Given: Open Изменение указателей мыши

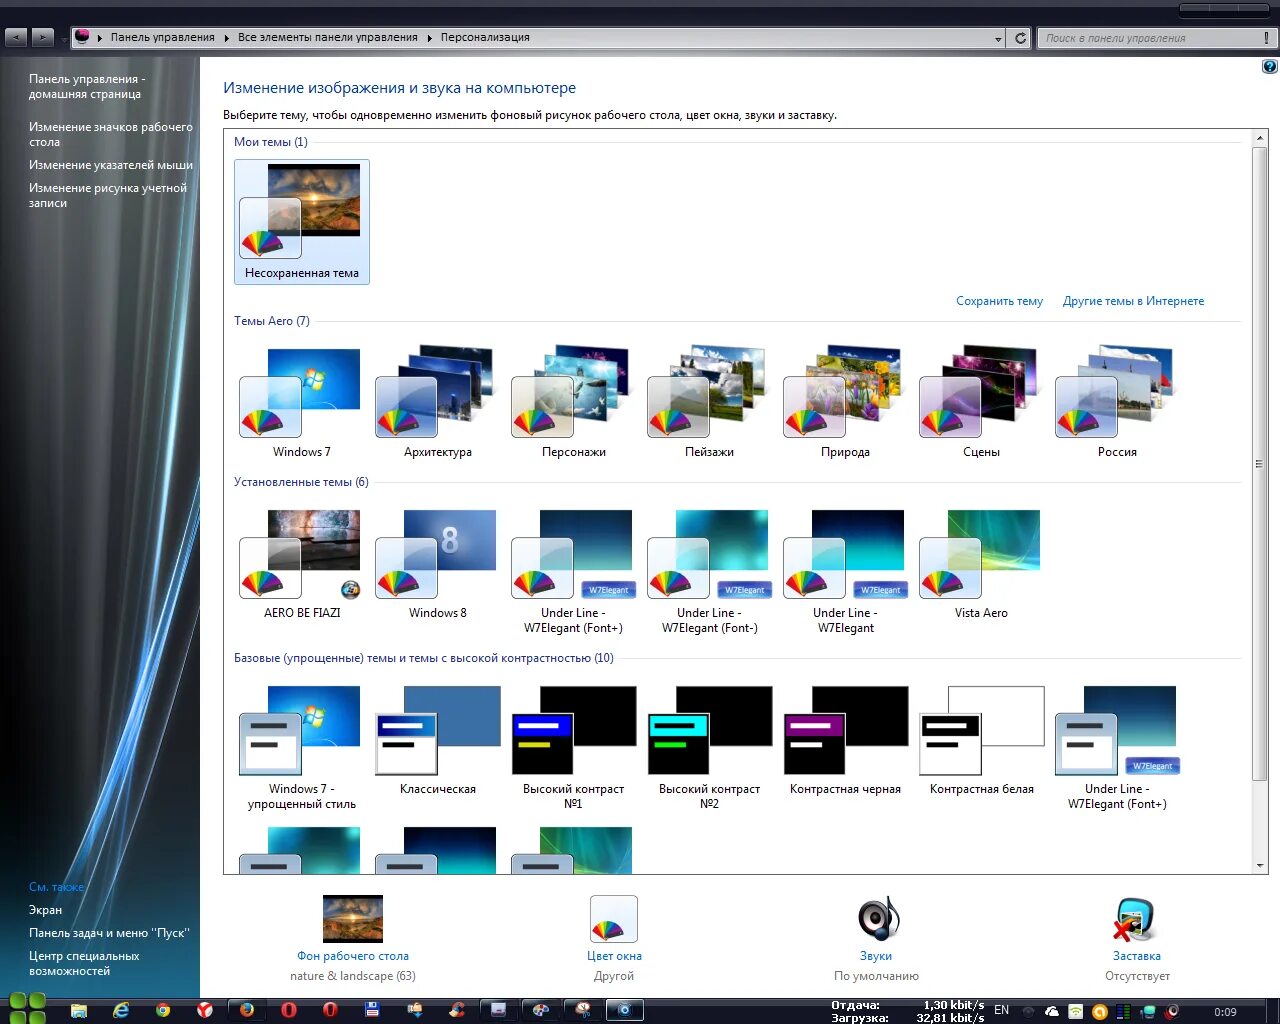Looking at the screenshot, I should (x=111, y=165).
